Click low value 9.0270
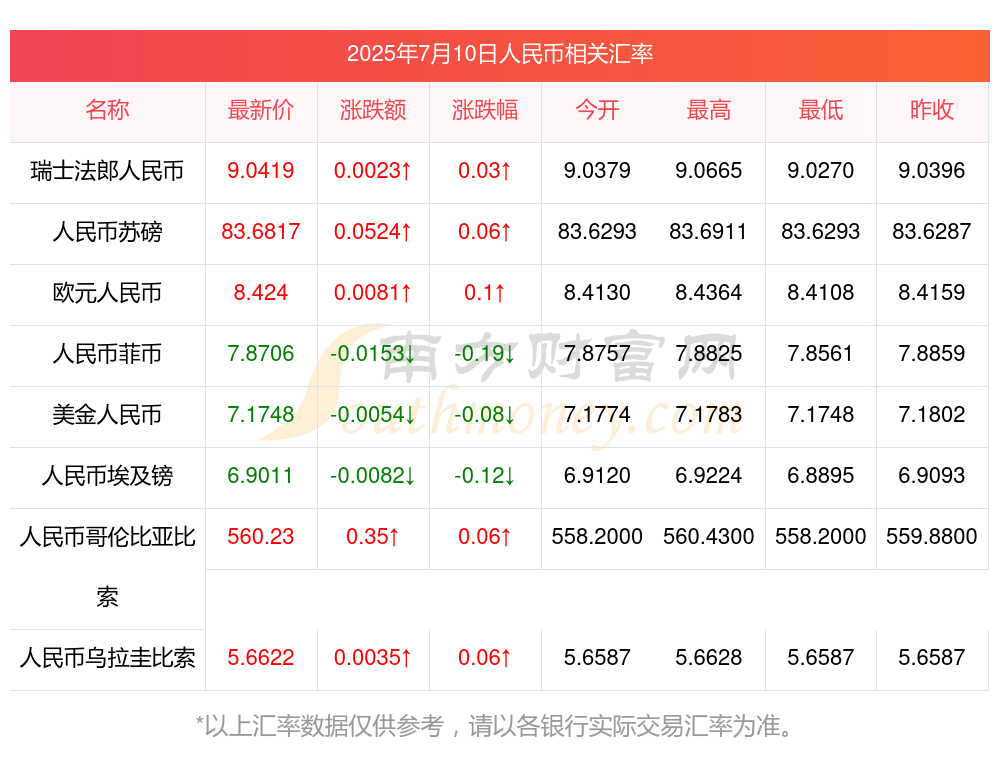This screenshot has width=1000, height=757. point(821,171)
